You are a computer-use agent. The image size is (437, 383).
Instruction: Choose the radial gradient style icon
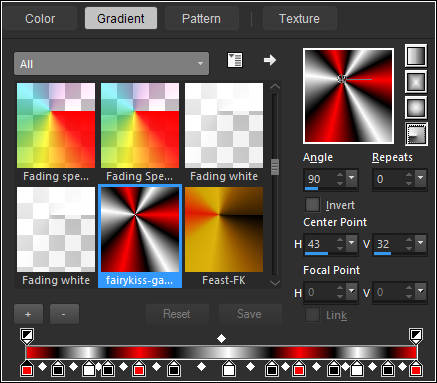coord(416,134)
